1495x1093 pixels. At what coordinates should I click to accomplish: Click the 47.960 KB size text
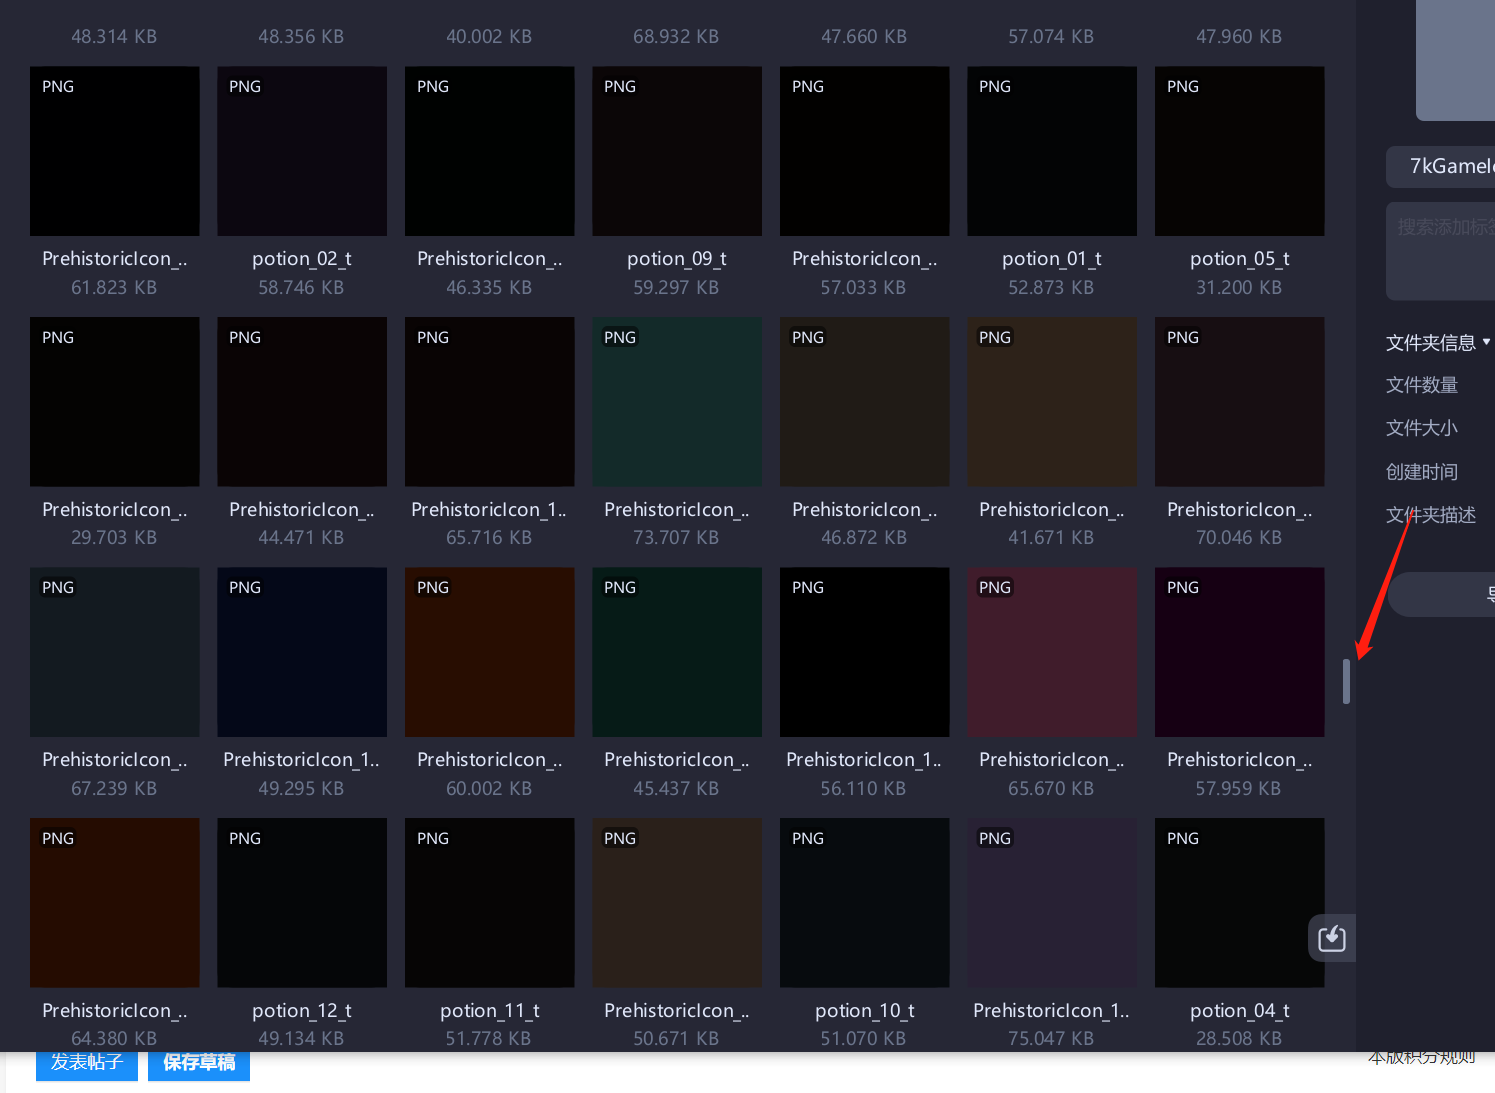[1239, 36]
